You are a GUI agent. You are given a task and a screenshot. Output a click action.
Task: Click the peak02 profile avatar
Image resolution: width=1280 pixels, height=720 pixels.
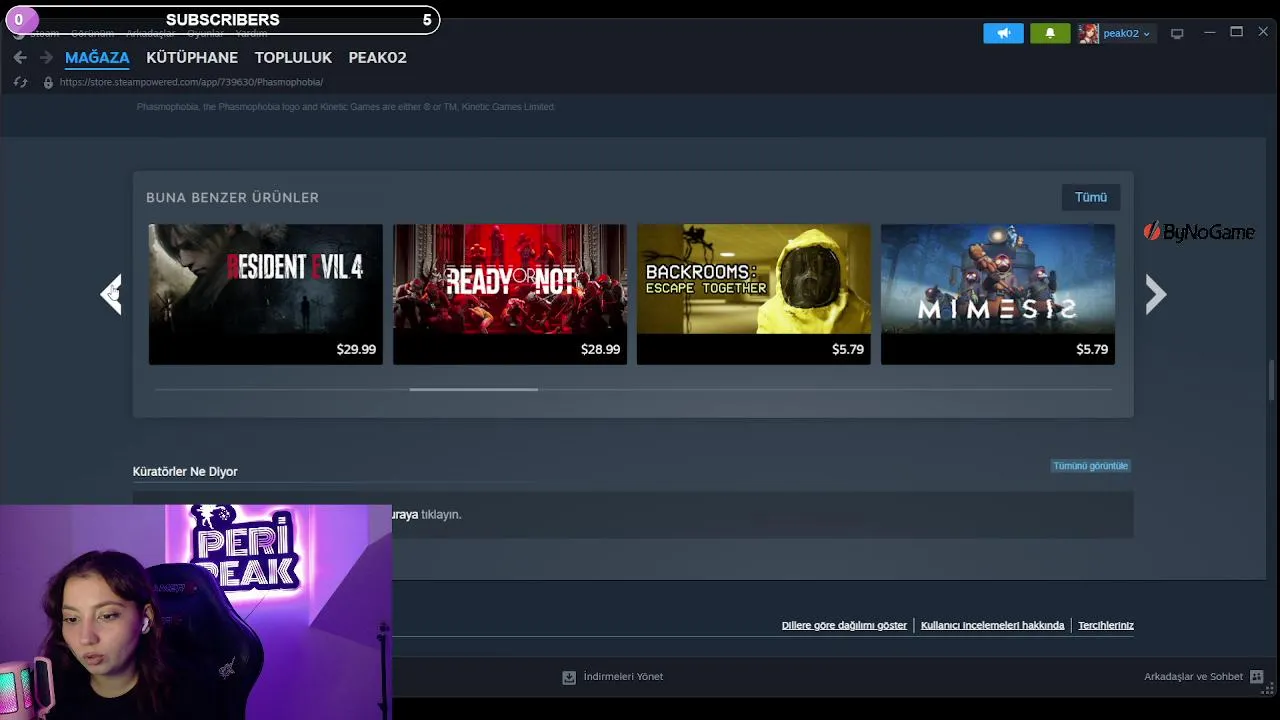(1088, 33)
